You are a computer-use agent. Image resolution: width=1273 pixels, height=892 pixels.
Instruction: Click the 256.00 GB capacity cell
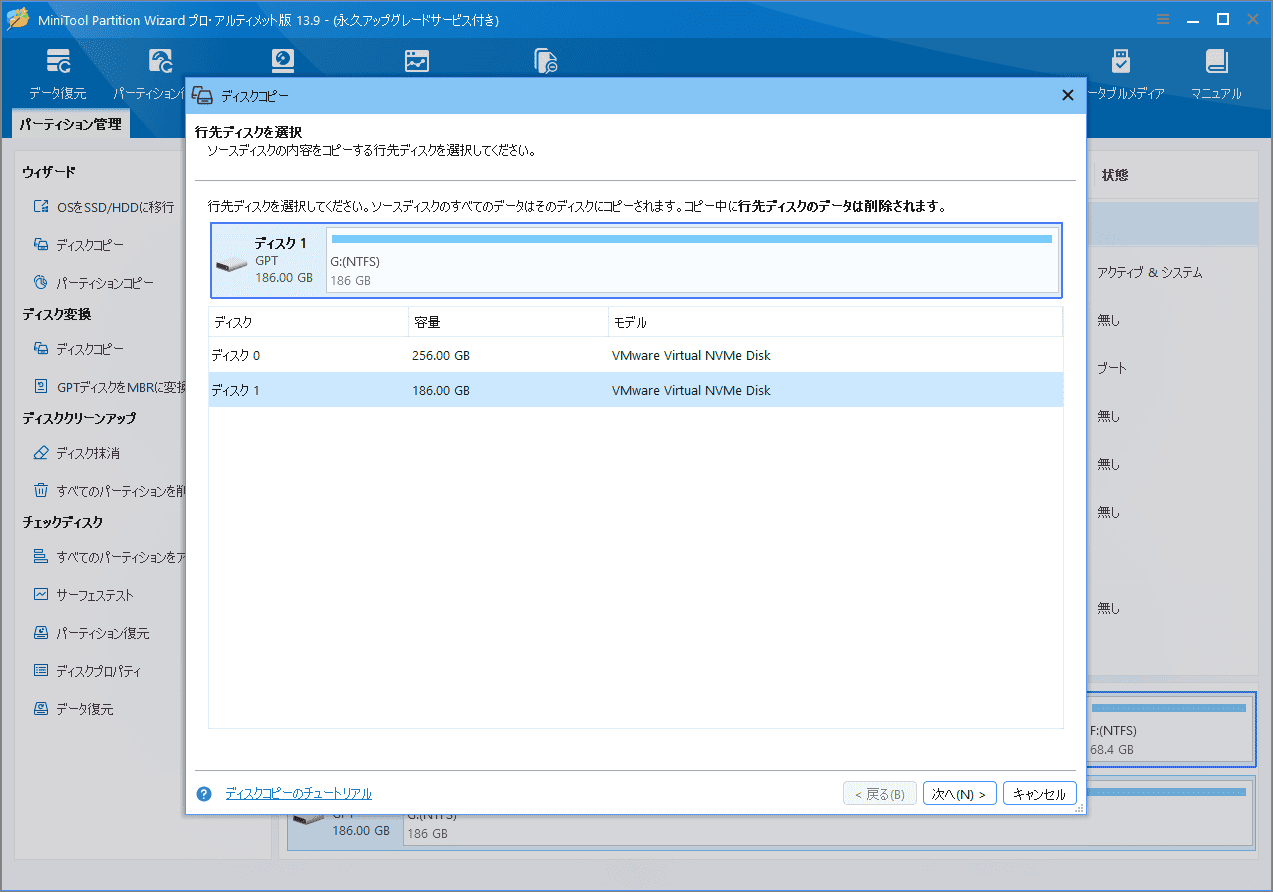441,355
